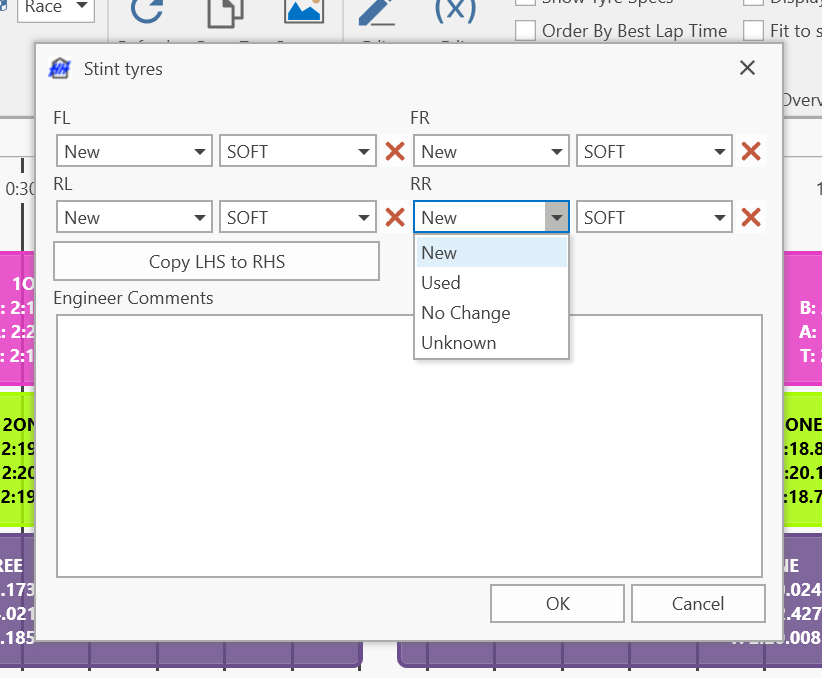The height and width of the screenshot is (678, 822).
Task: Click the pencil edit icon in the toolbar
Action: pos(377,10)
